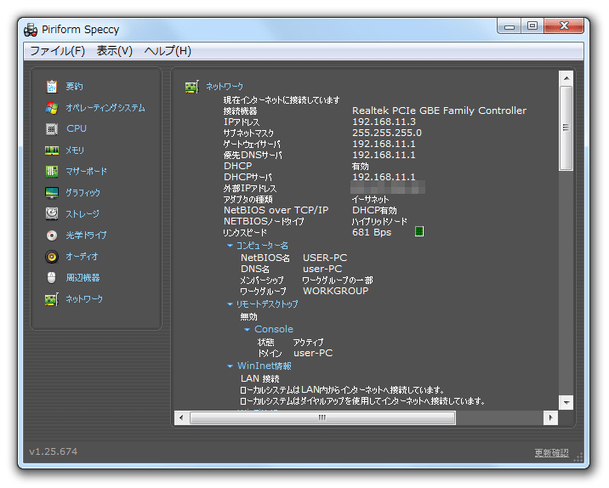
Task: Open the 要約 summary icon in sidebar
Action: pyautogui.click(x=52, y=86)
